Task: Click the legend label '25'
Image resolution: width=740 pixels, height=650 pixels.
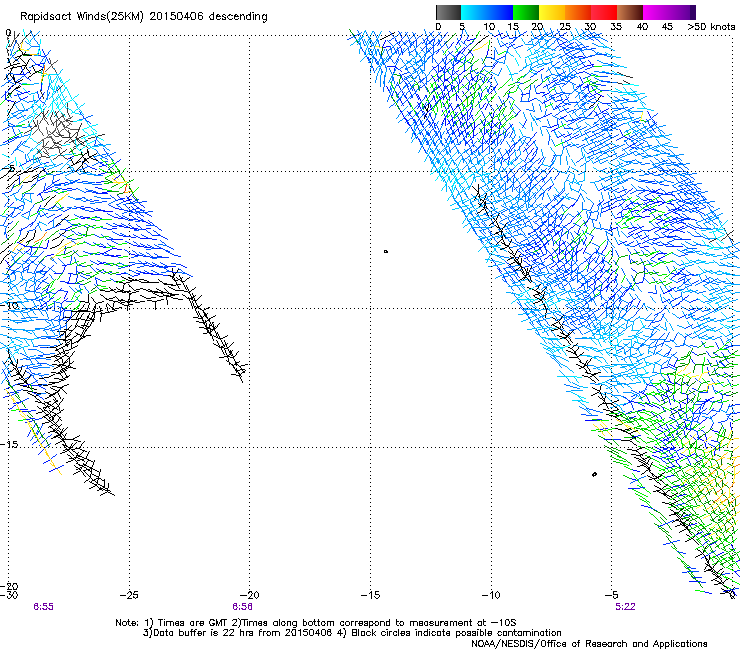Action: 564,27
